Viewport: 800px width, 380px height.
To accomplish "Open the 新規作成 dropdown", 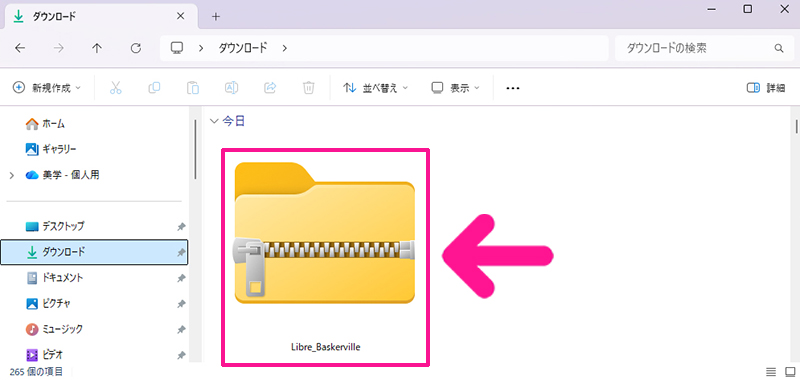I will 46,88.
